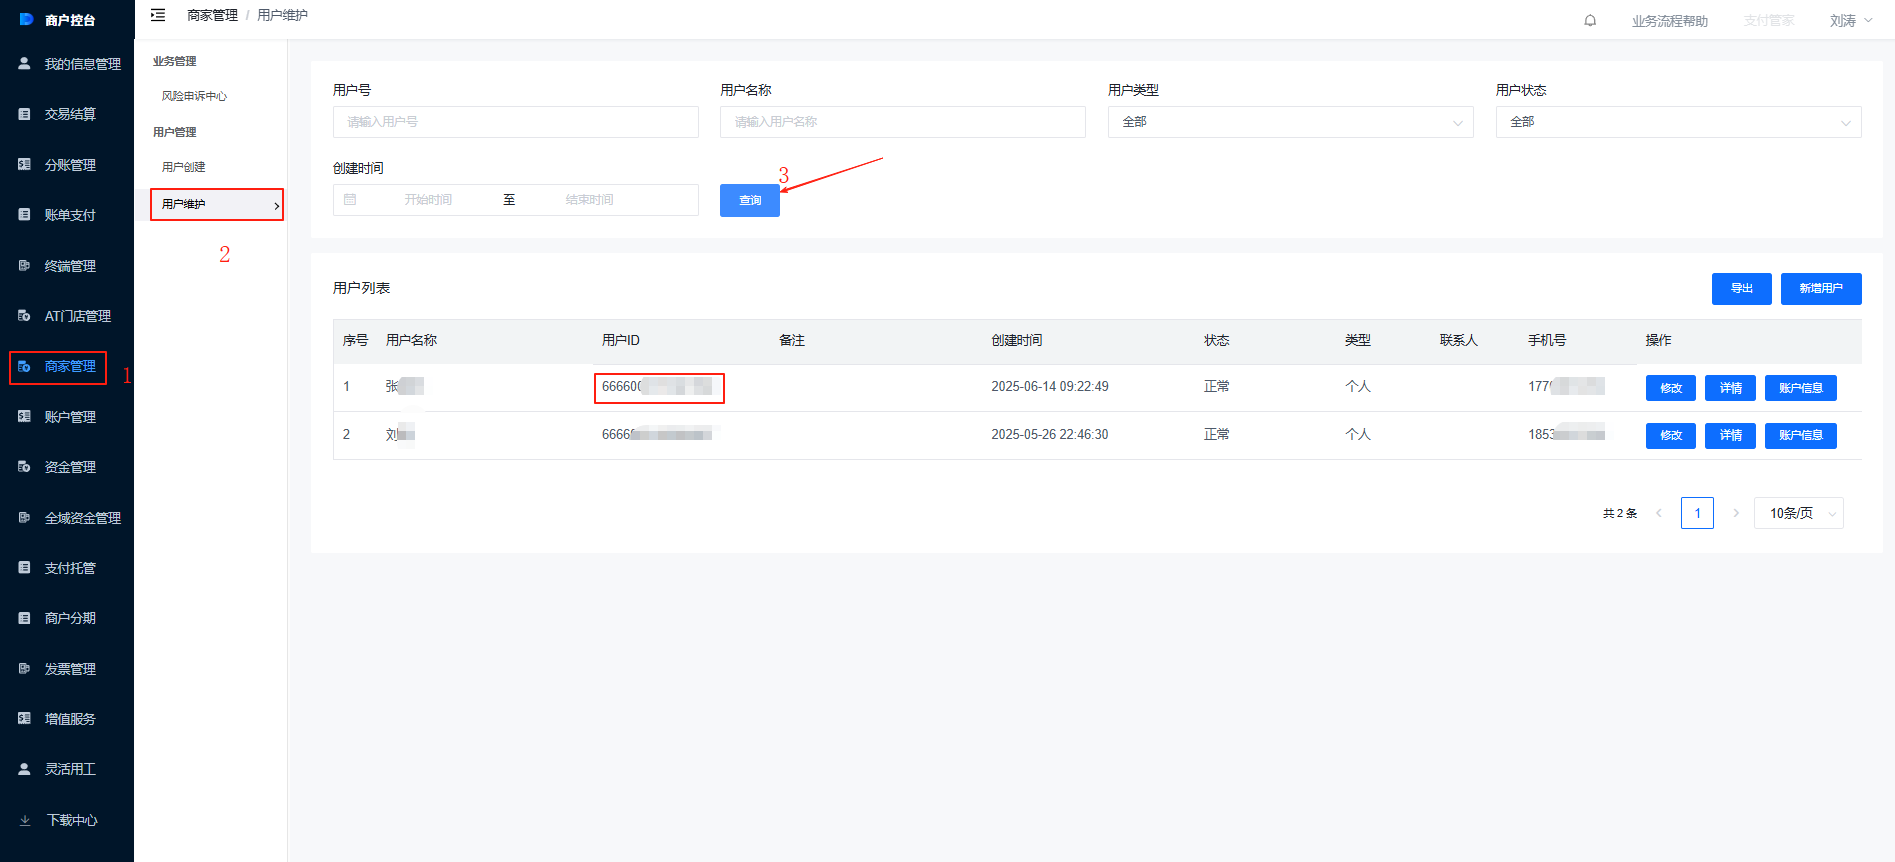Click 账户信息 for the first user row
Image resolution: width=1895 pixels, height=862 pixels.
1800,388
